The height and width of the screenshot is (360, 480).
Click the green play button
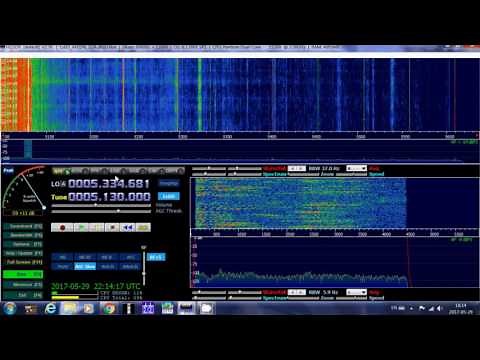[x=81, y=227]
